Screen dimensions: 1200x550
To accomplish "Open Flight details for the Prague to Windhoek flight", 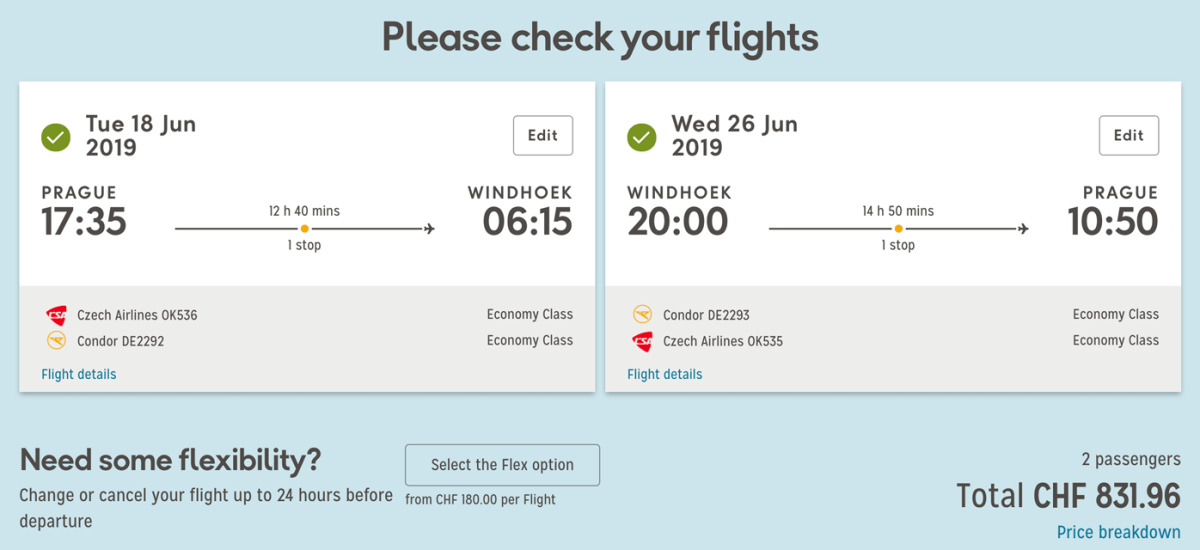I will pos(79,374).
